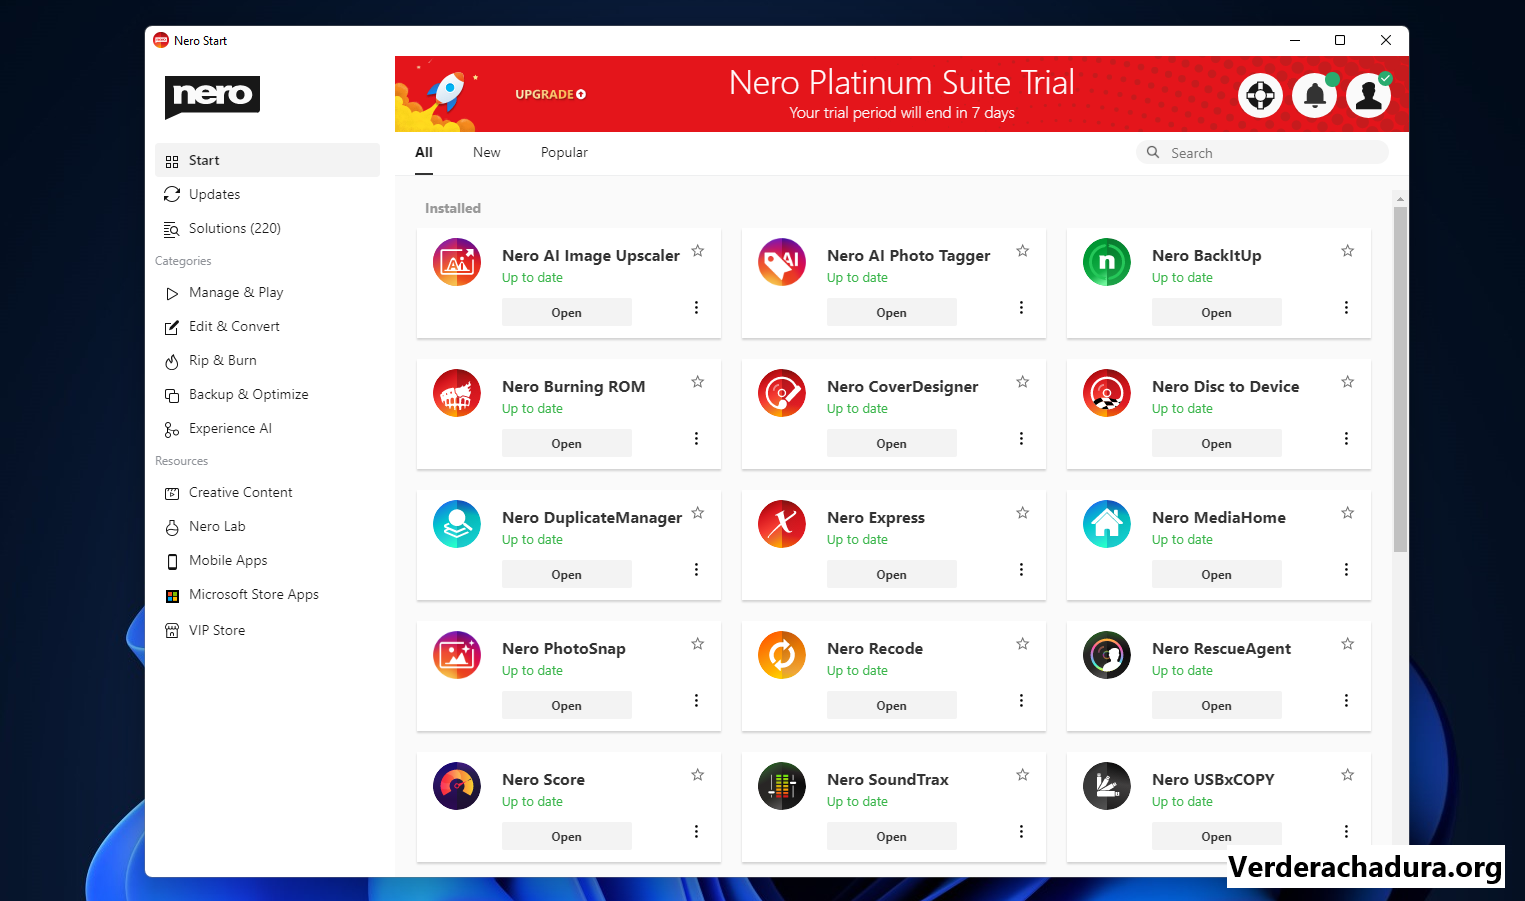This screenshot has width=1525, height=901.
Task: Click the Nero RescueAgent icon
Action: [1107, 655]
